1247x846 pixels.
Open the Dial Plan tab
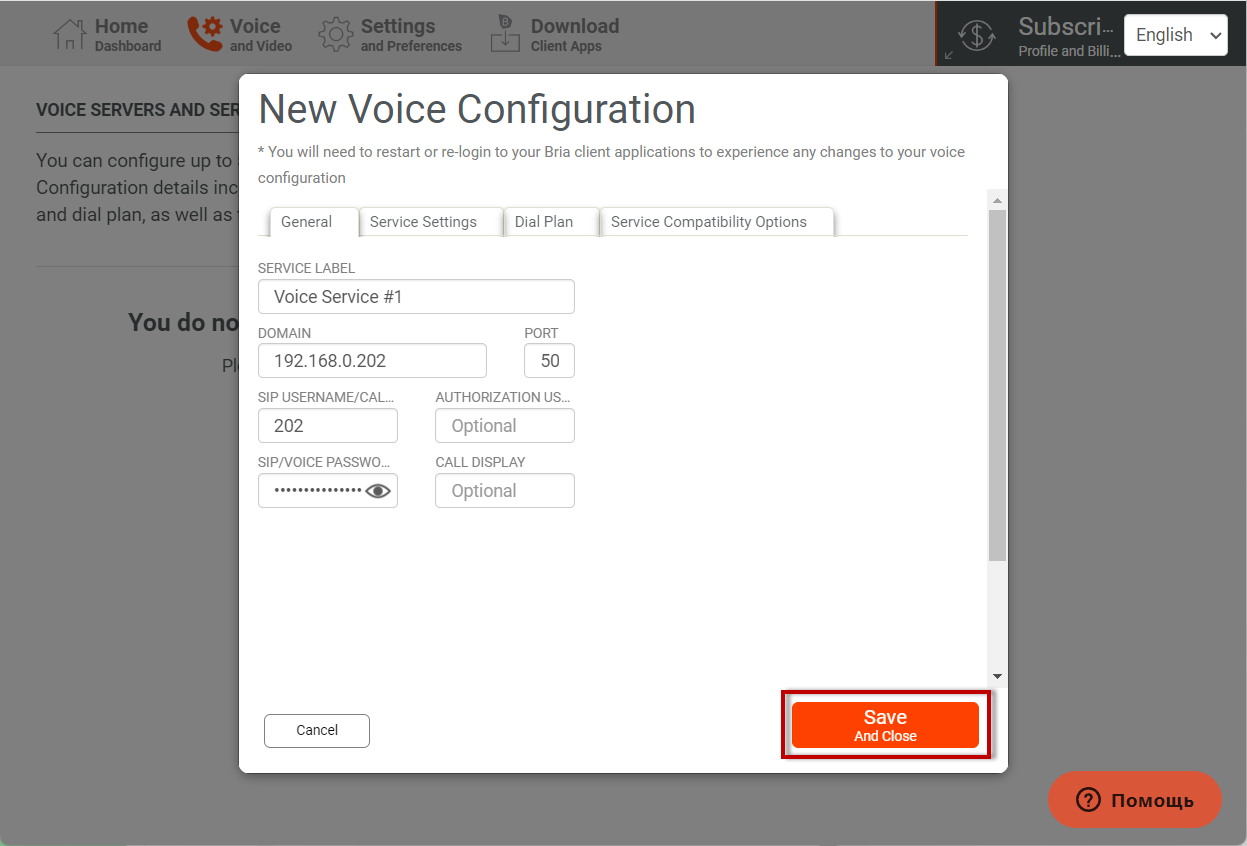point(544,222)
